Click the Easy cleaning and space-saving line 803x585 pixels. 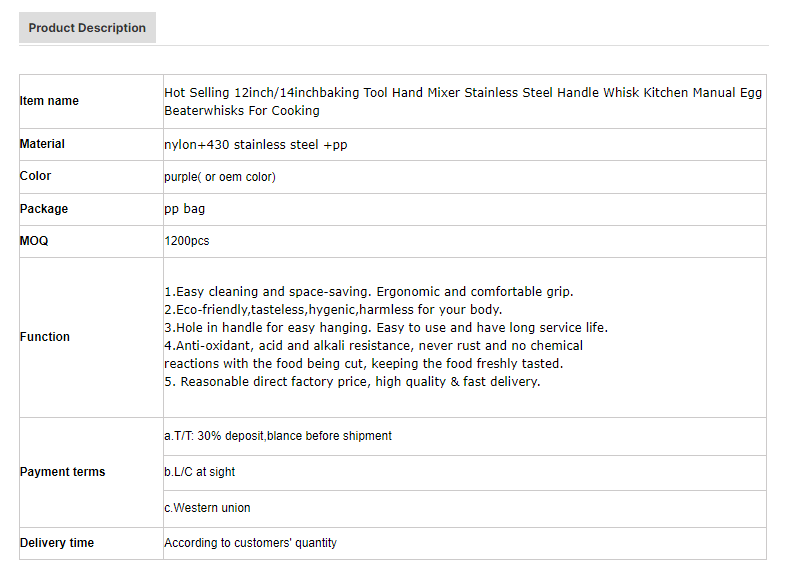pyautogui.click(x=369, y=291)
